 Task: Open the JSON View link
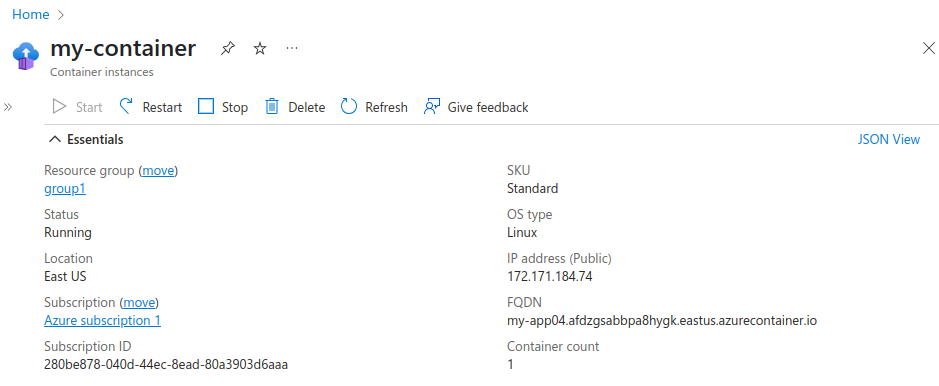[889, 139]
